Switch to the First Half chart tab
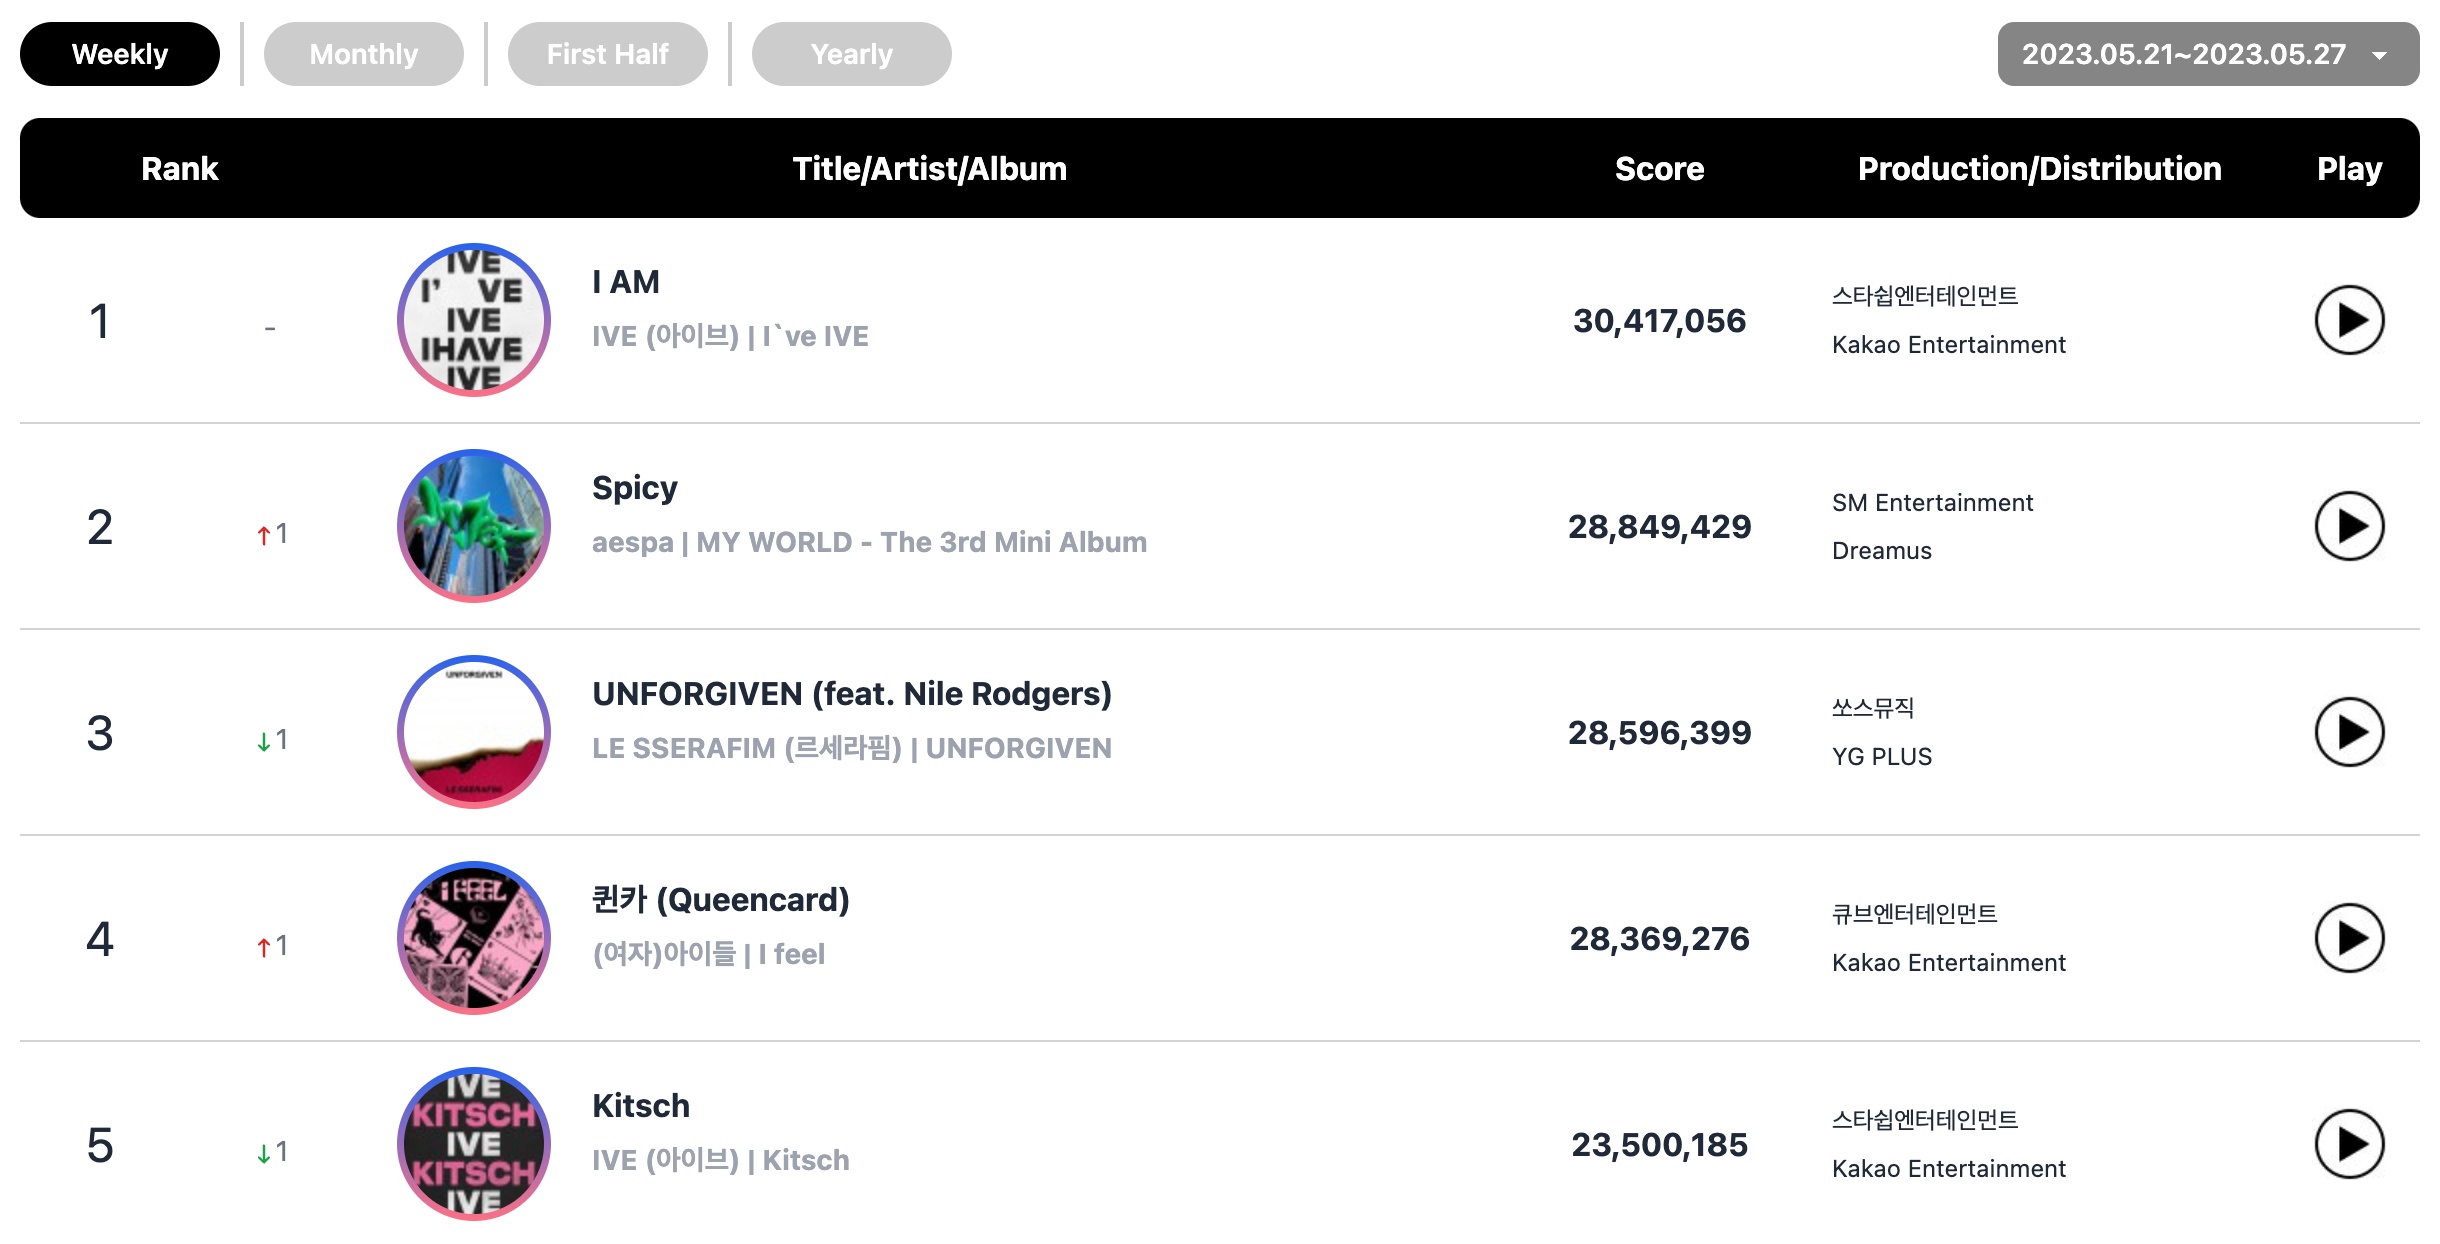 click(x=607, y=54)
